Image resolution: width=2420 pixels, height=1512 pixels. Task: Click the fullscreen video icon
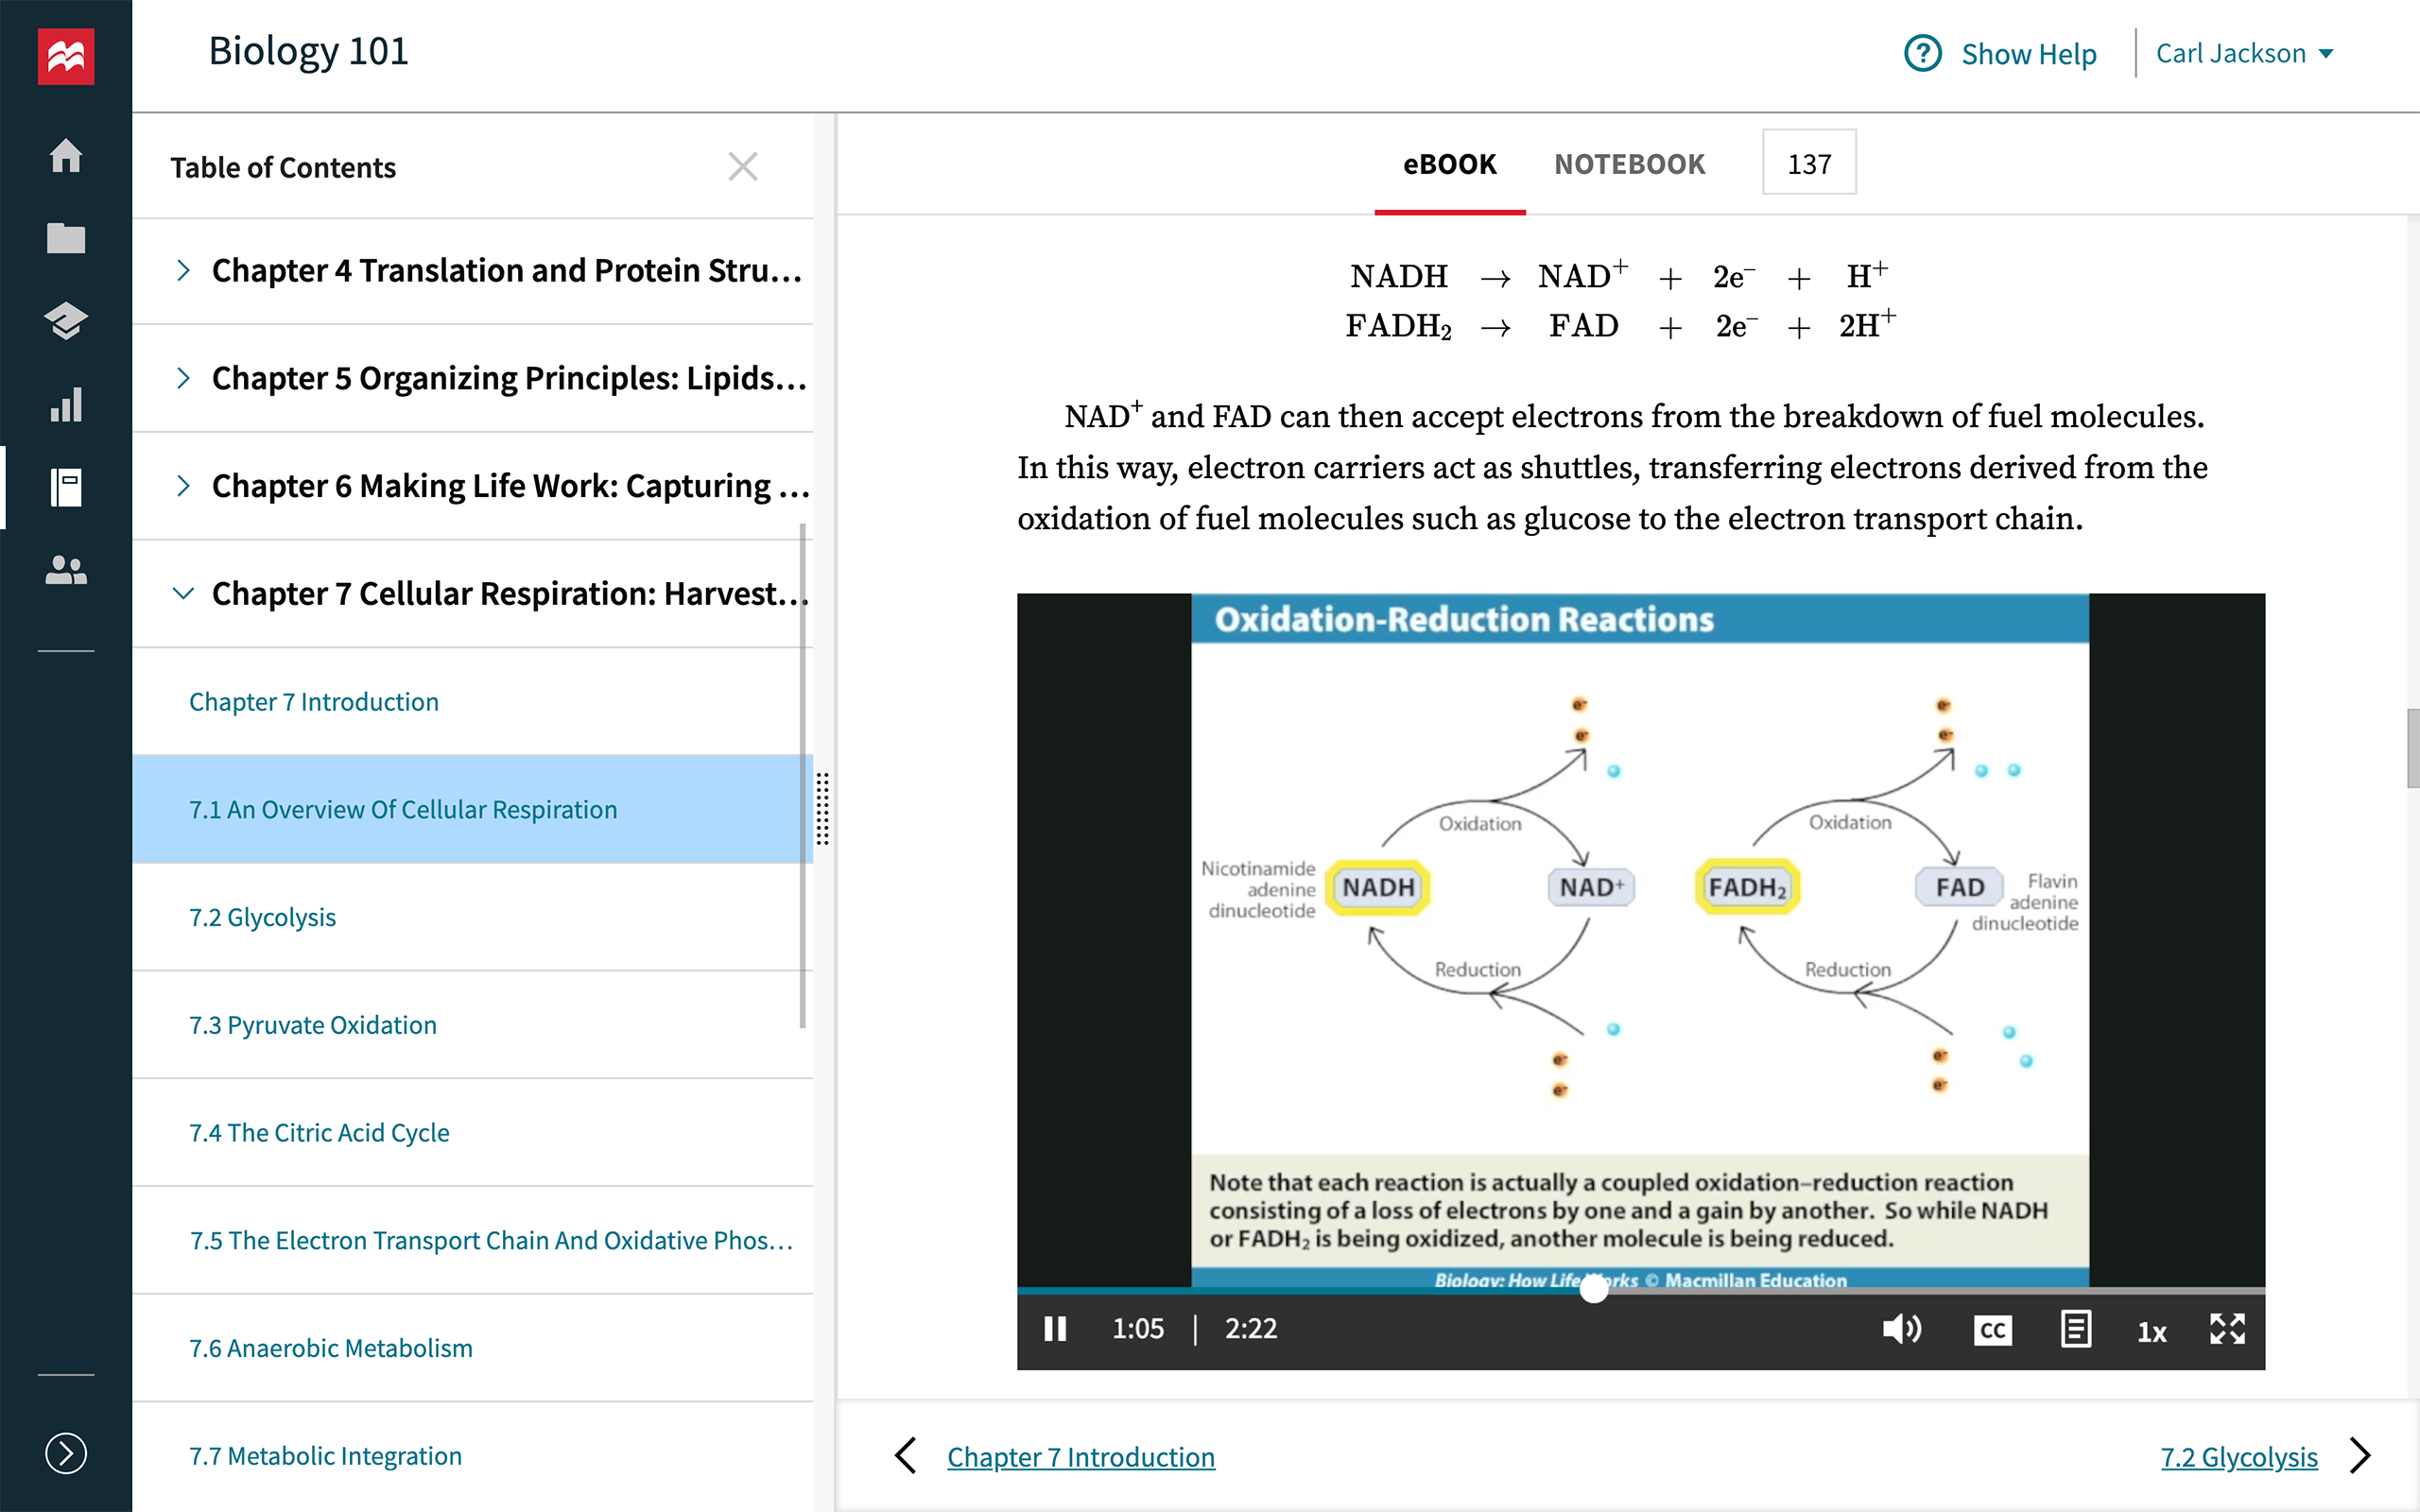pyautogui.click(x=2226, y=1328)
